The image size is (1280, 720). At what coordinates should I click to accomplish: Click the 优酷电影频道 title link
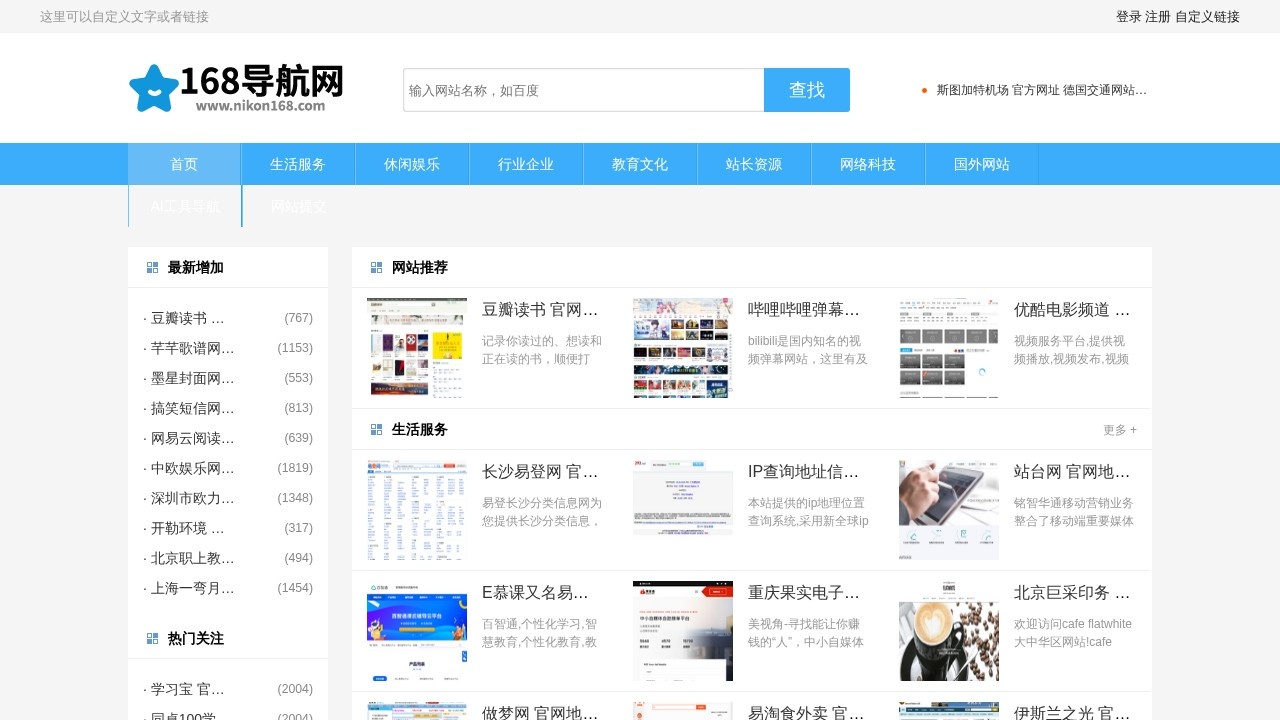[x=1072, y=310]
